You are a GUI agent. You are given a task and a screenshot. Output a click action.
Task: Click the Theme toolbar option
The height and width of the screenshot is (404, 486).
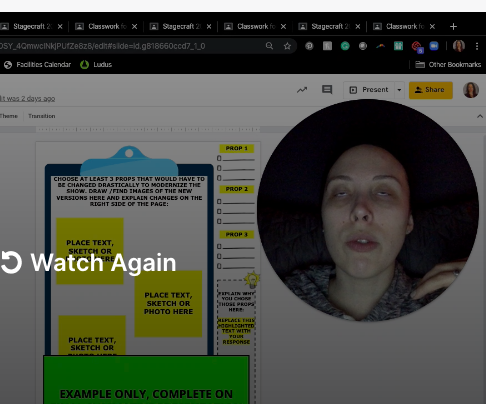coord(9,116)
